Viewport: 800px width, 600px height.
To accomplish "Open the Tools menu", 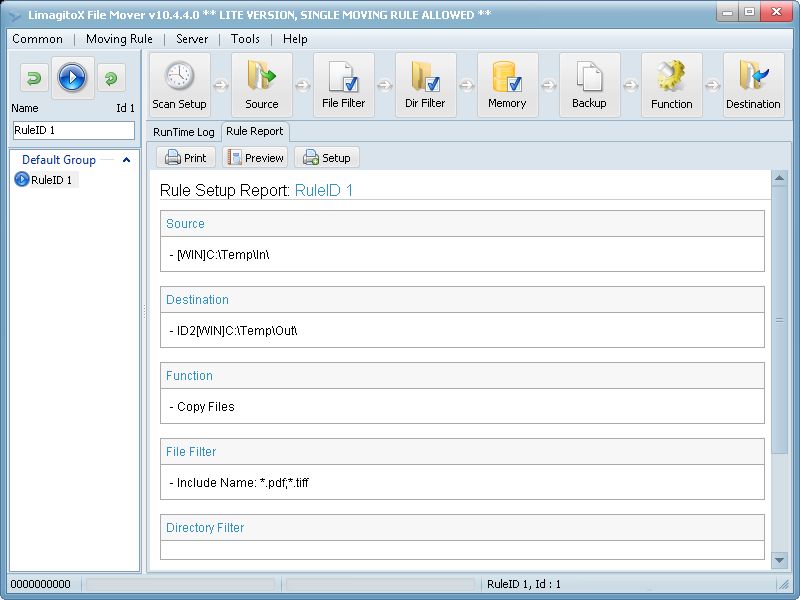I will point(245,39).
